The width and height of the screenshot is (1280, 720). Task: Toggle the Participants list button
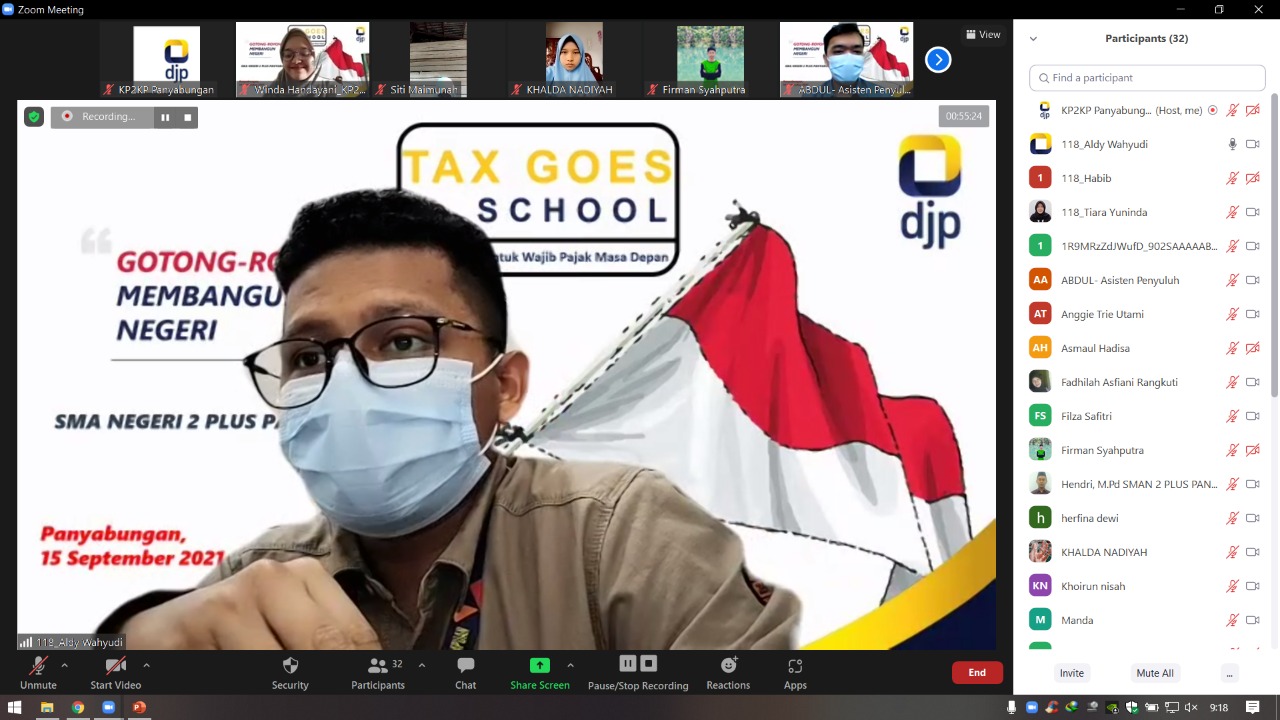(378, 666)
